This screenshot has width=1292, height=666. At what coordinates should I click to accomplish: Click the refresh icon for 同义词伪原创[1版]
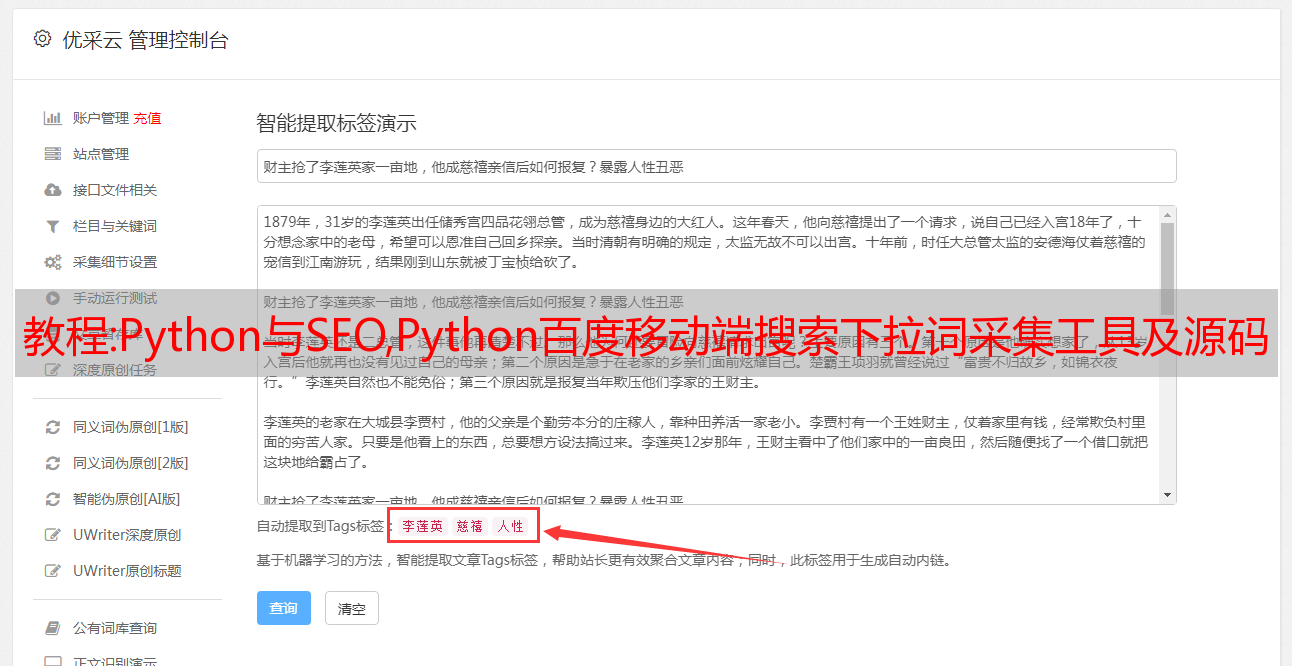[x=53, y=427]
